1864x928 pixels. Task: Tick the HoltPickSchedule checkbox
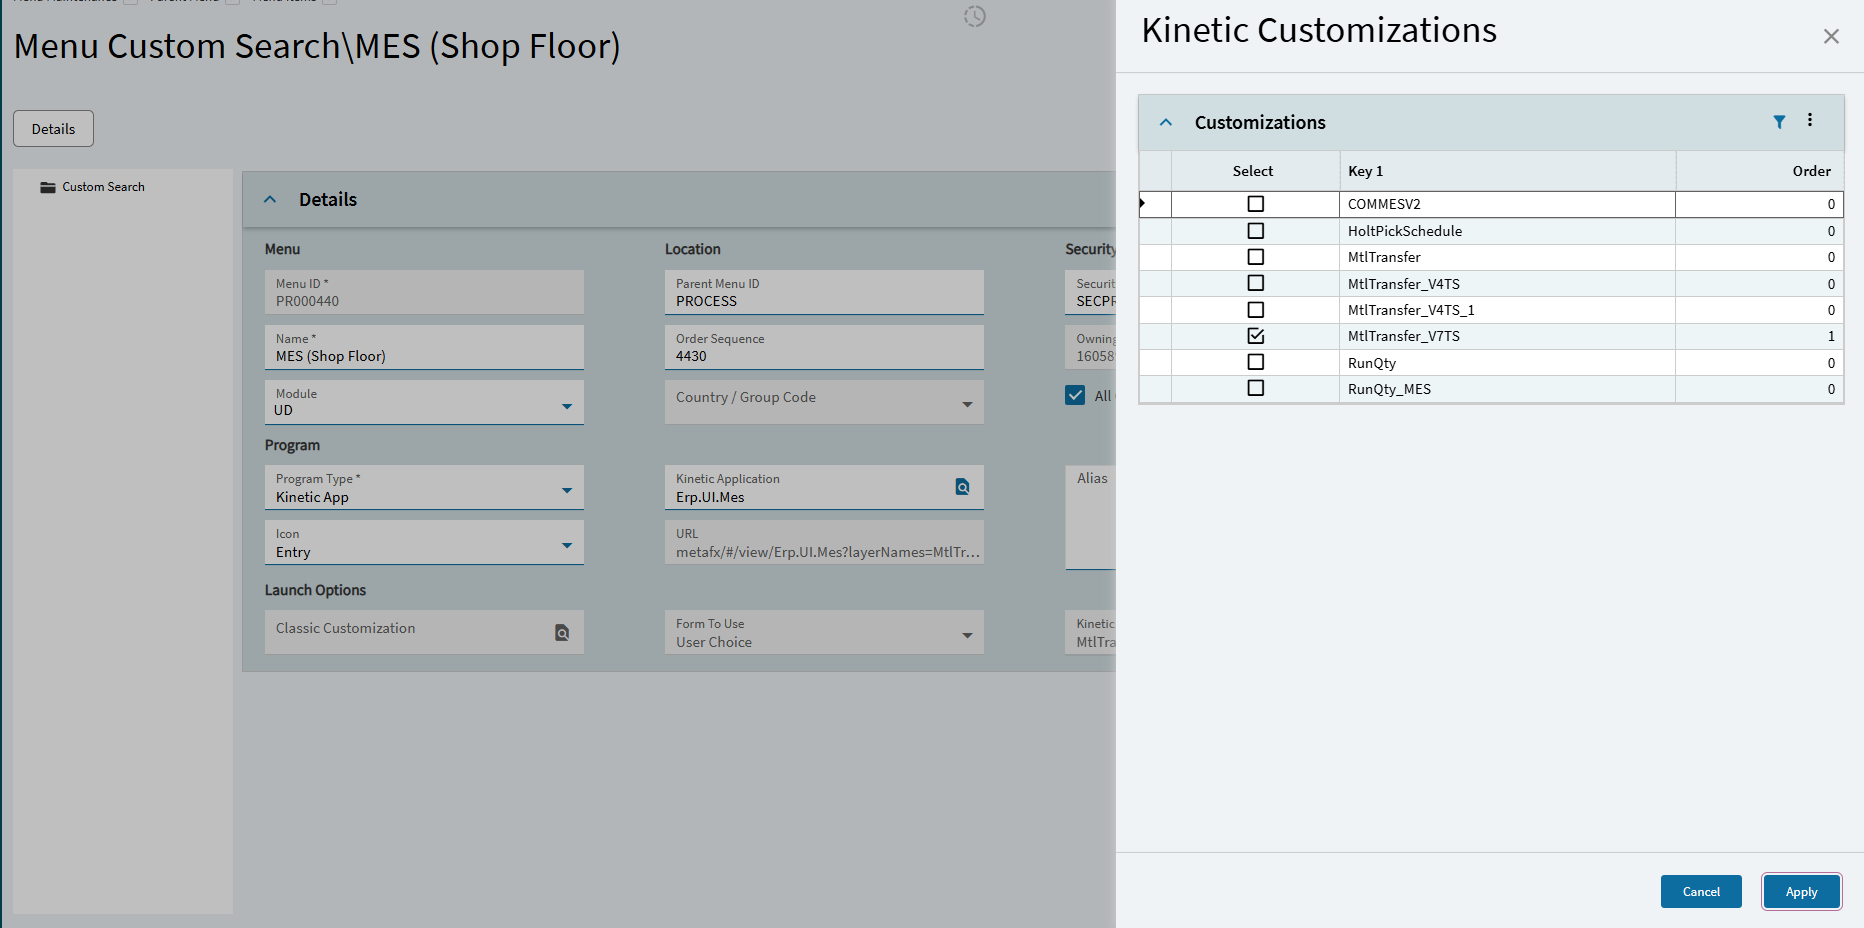coord(1256,231)
